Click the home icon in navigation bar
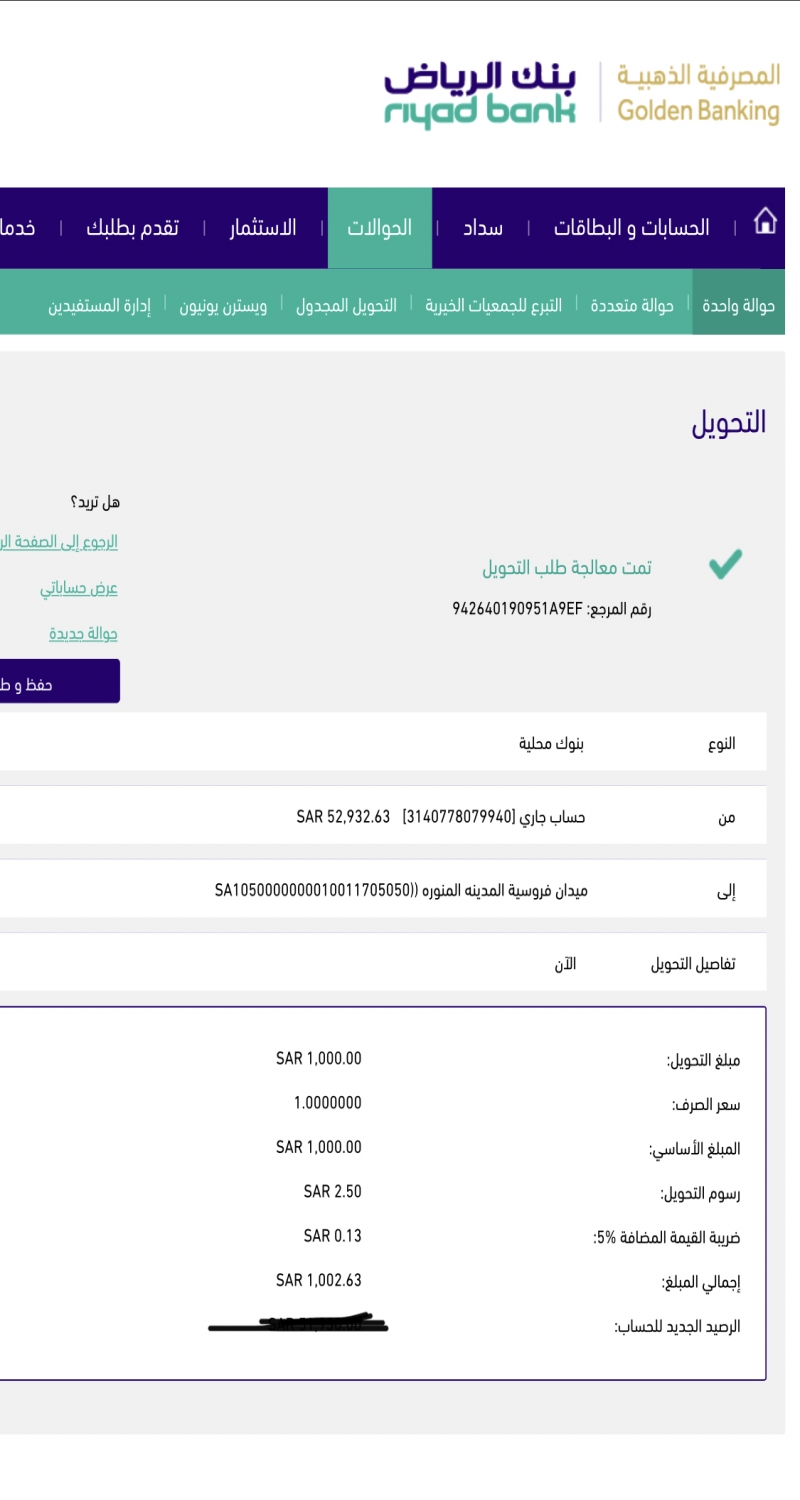 [x=765, y=222]
